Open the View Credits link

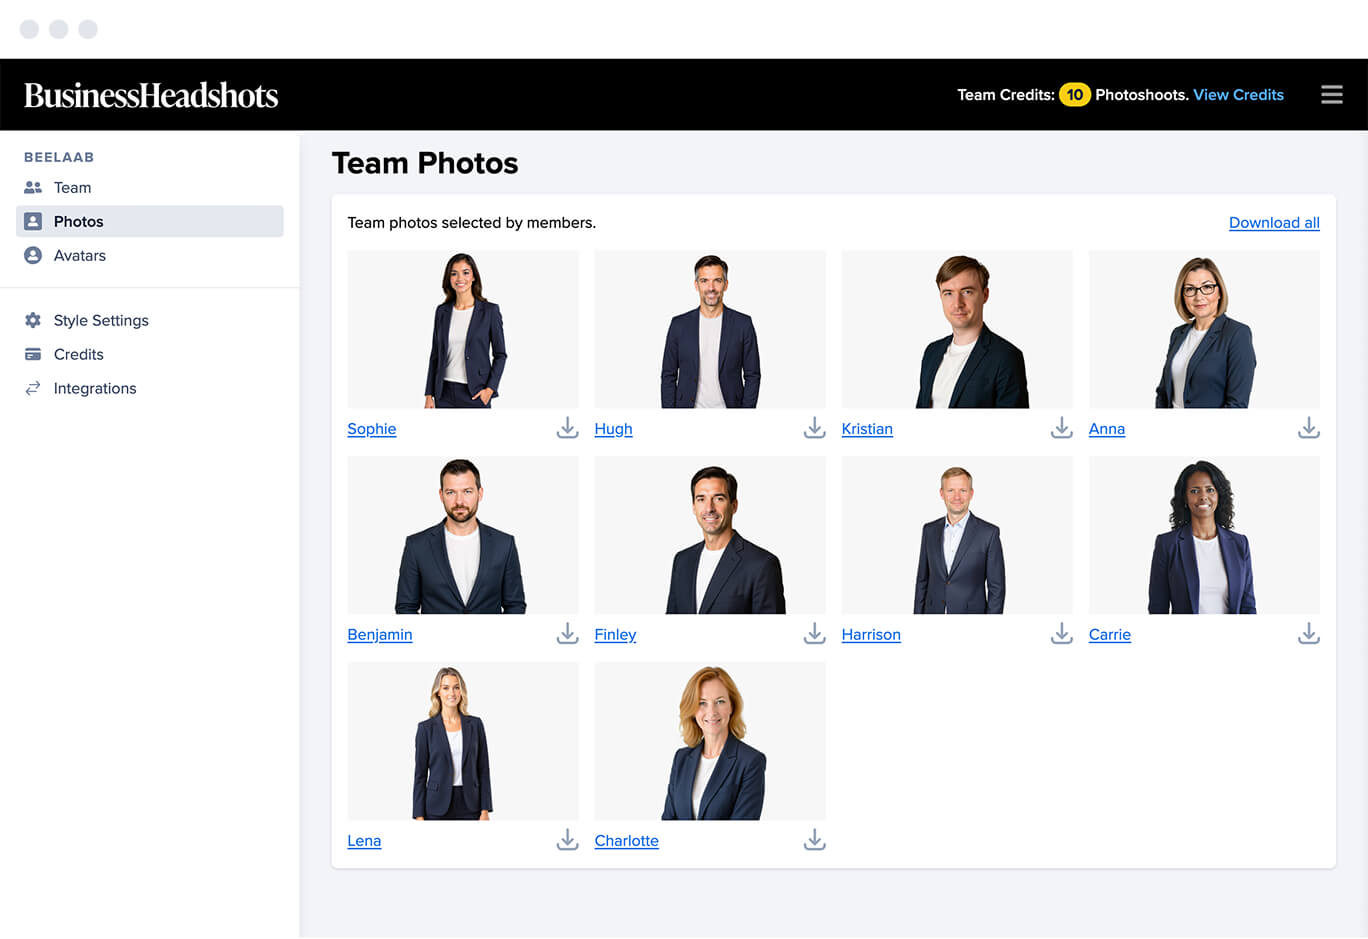coord(1238,94)
